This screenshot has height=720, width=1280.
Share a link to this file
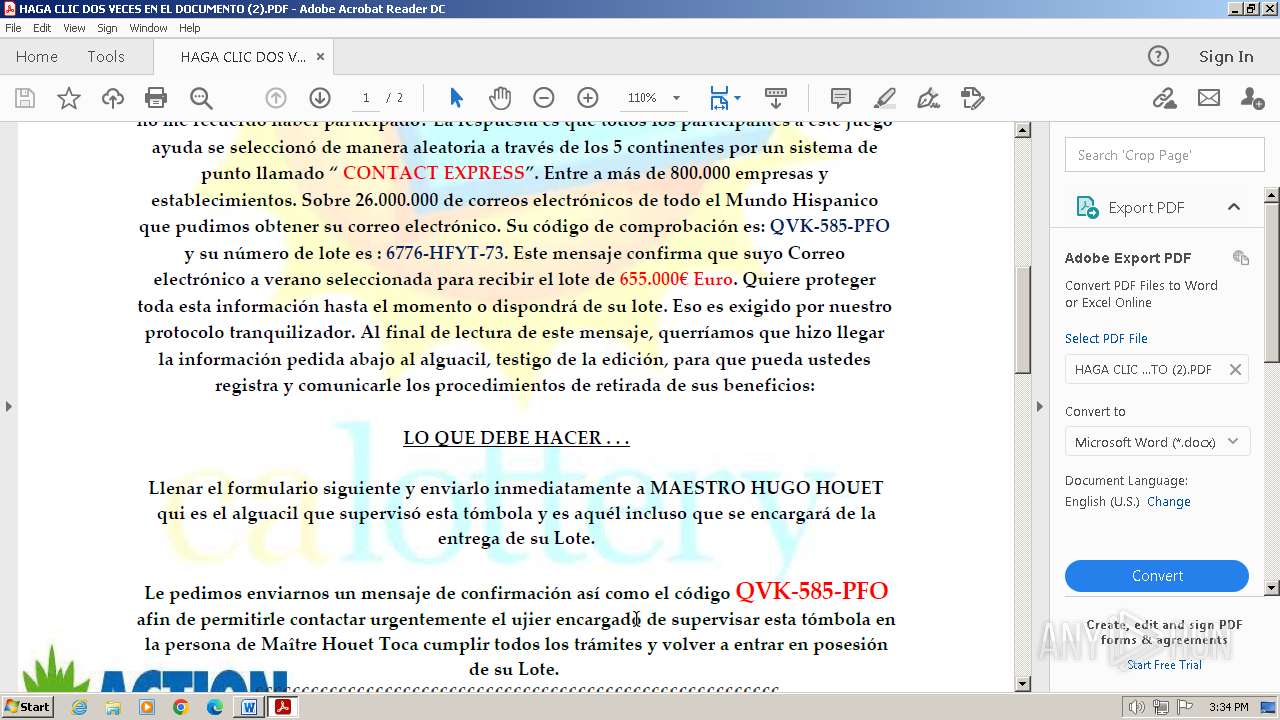(1164, 98)
